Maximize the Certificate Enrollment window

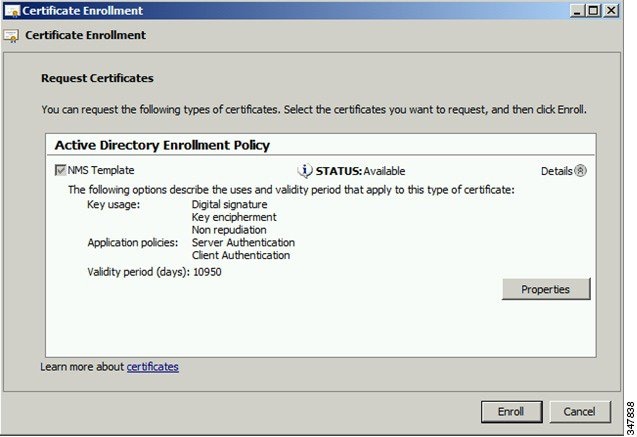coord(594,11)
